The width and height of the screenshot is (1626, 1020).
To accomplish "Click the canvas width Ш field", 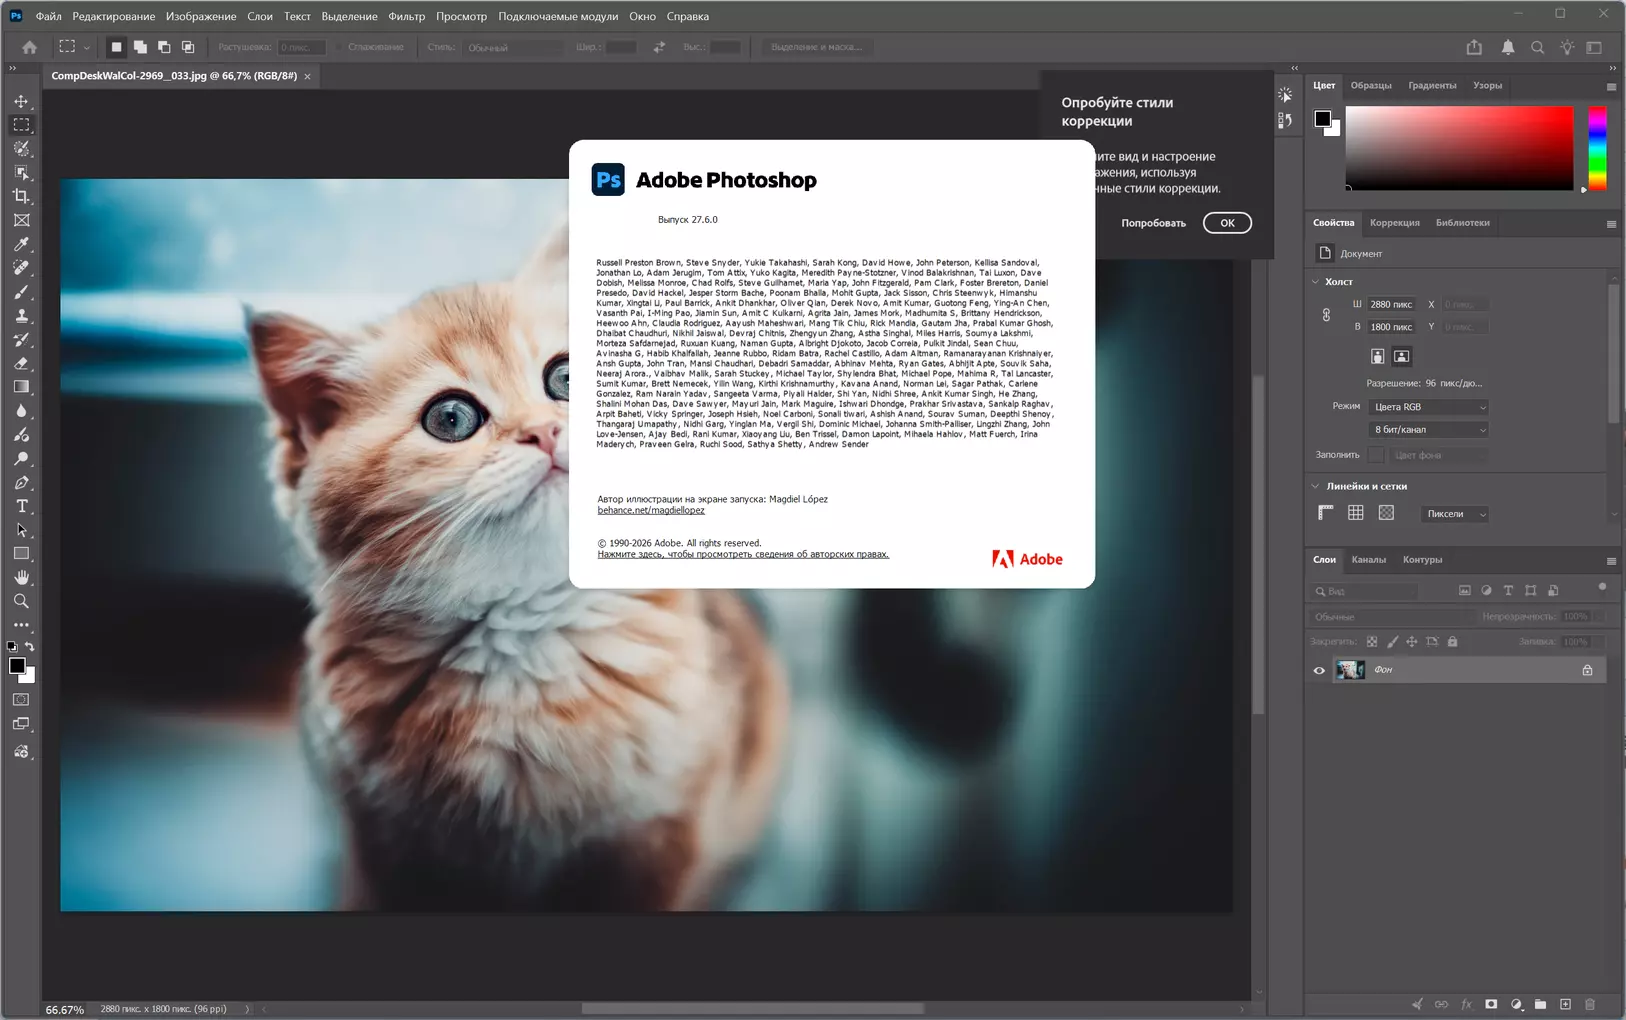I will 1391,304.
